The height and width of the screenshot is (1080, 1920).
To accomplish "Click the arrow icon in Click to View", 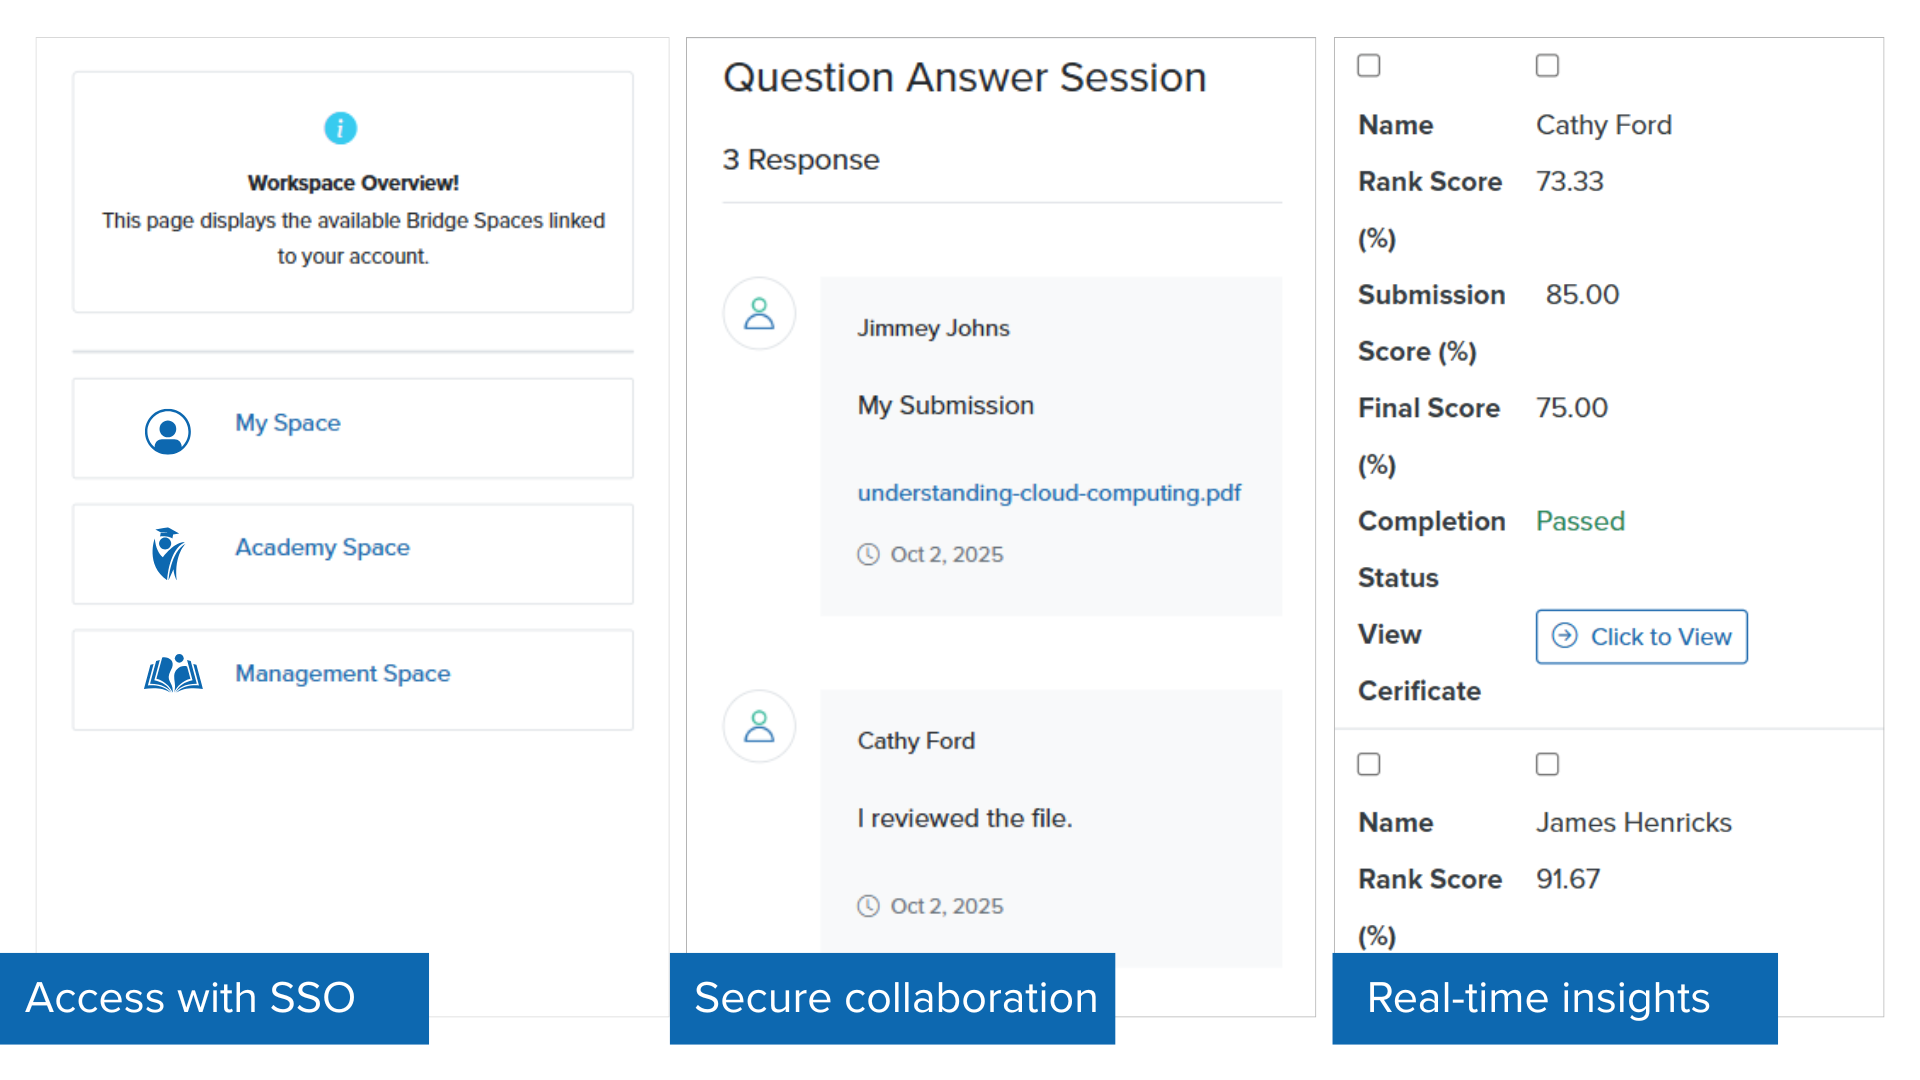I will [1565, 636].
